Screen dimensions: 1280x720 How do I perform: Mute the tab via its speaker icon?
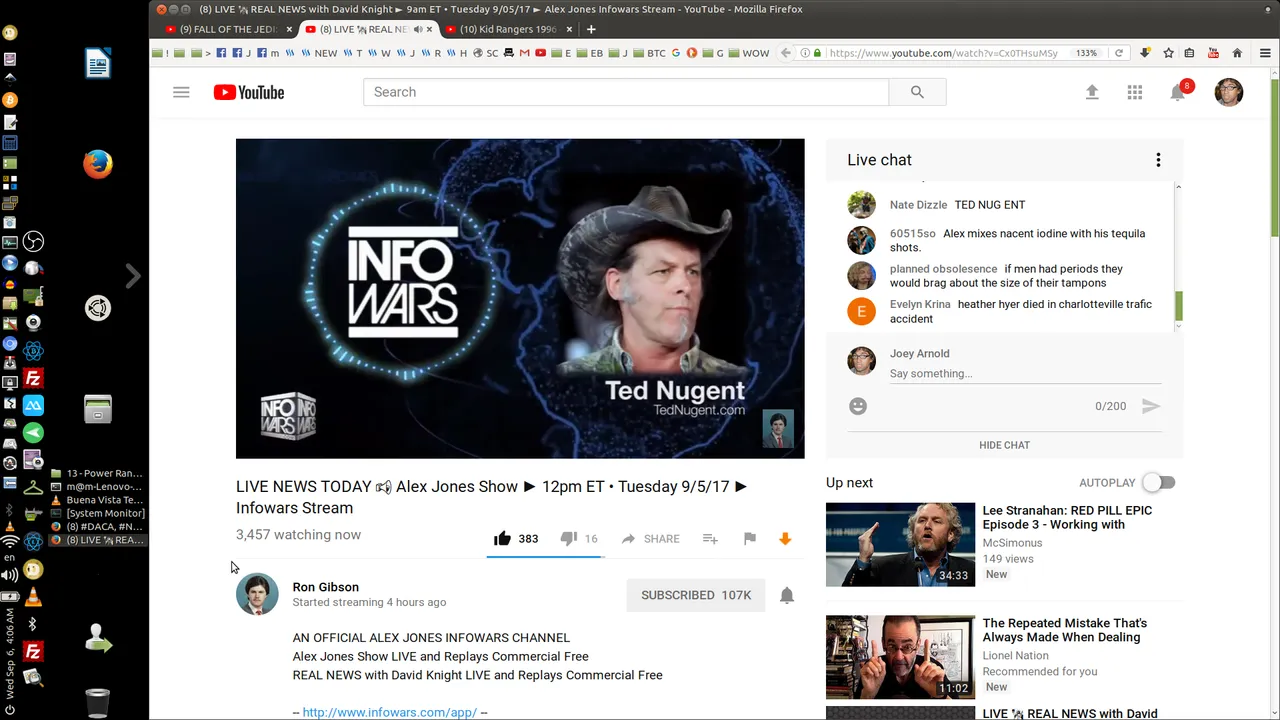point(418,29)
